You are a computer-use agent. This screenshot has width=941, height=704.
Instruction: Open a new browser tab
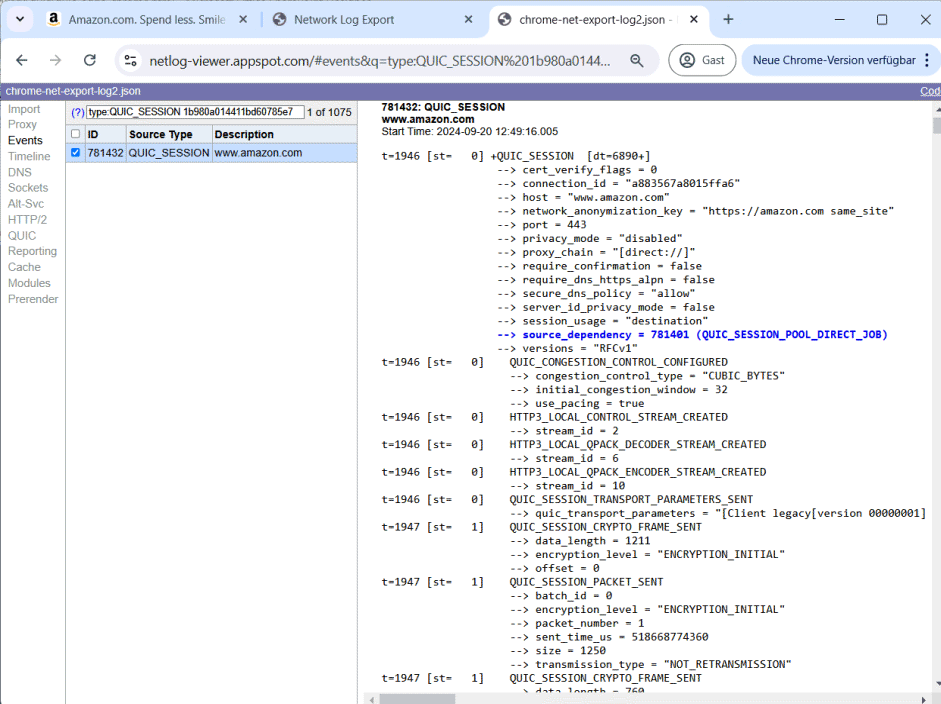click(728, 20)
